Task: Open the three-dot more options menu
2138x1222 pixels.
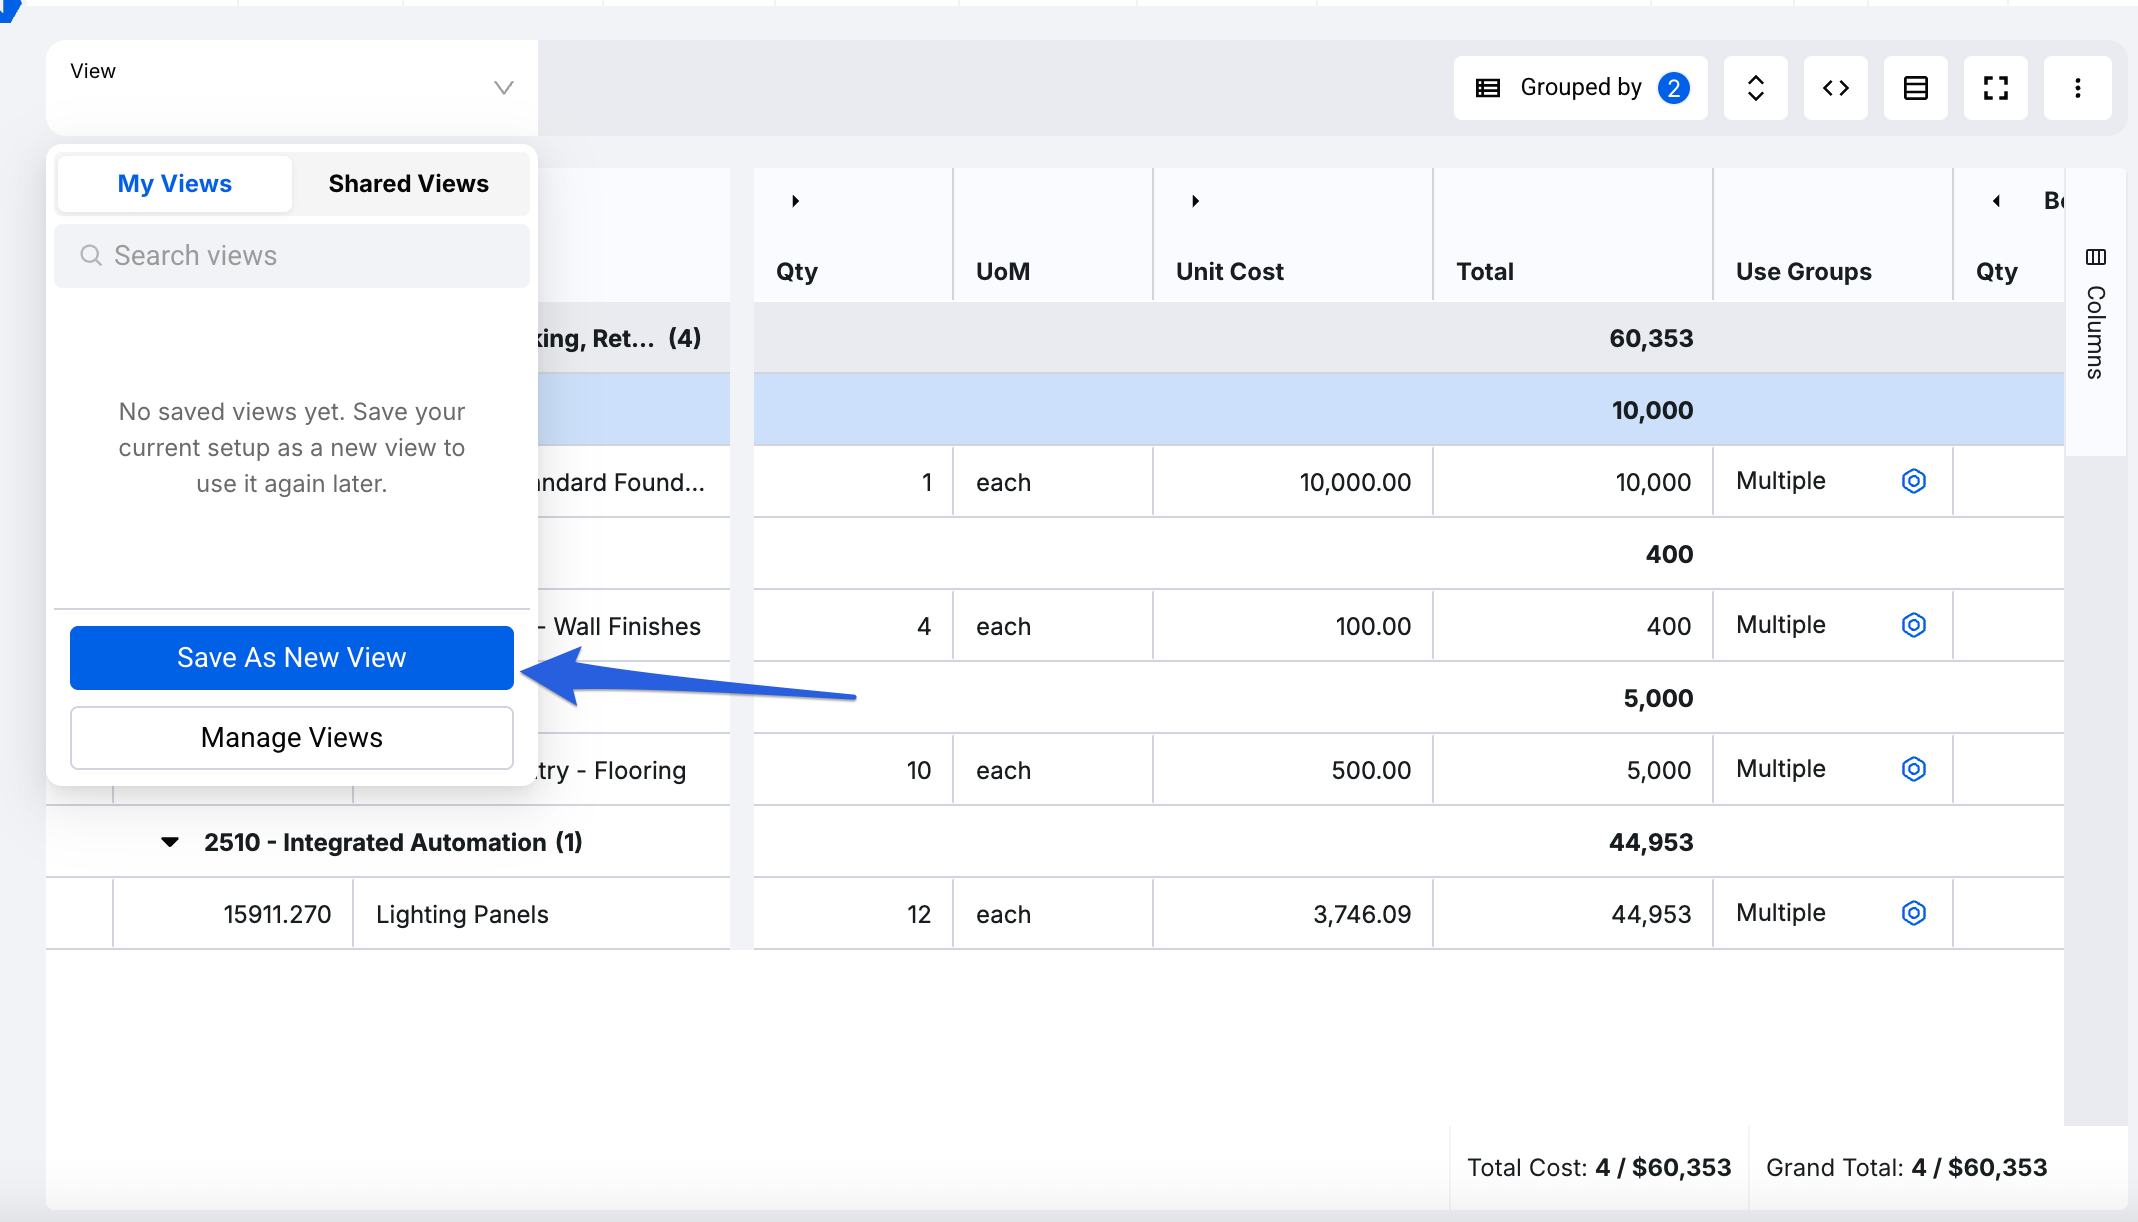Action: [x=2077, y=88]
